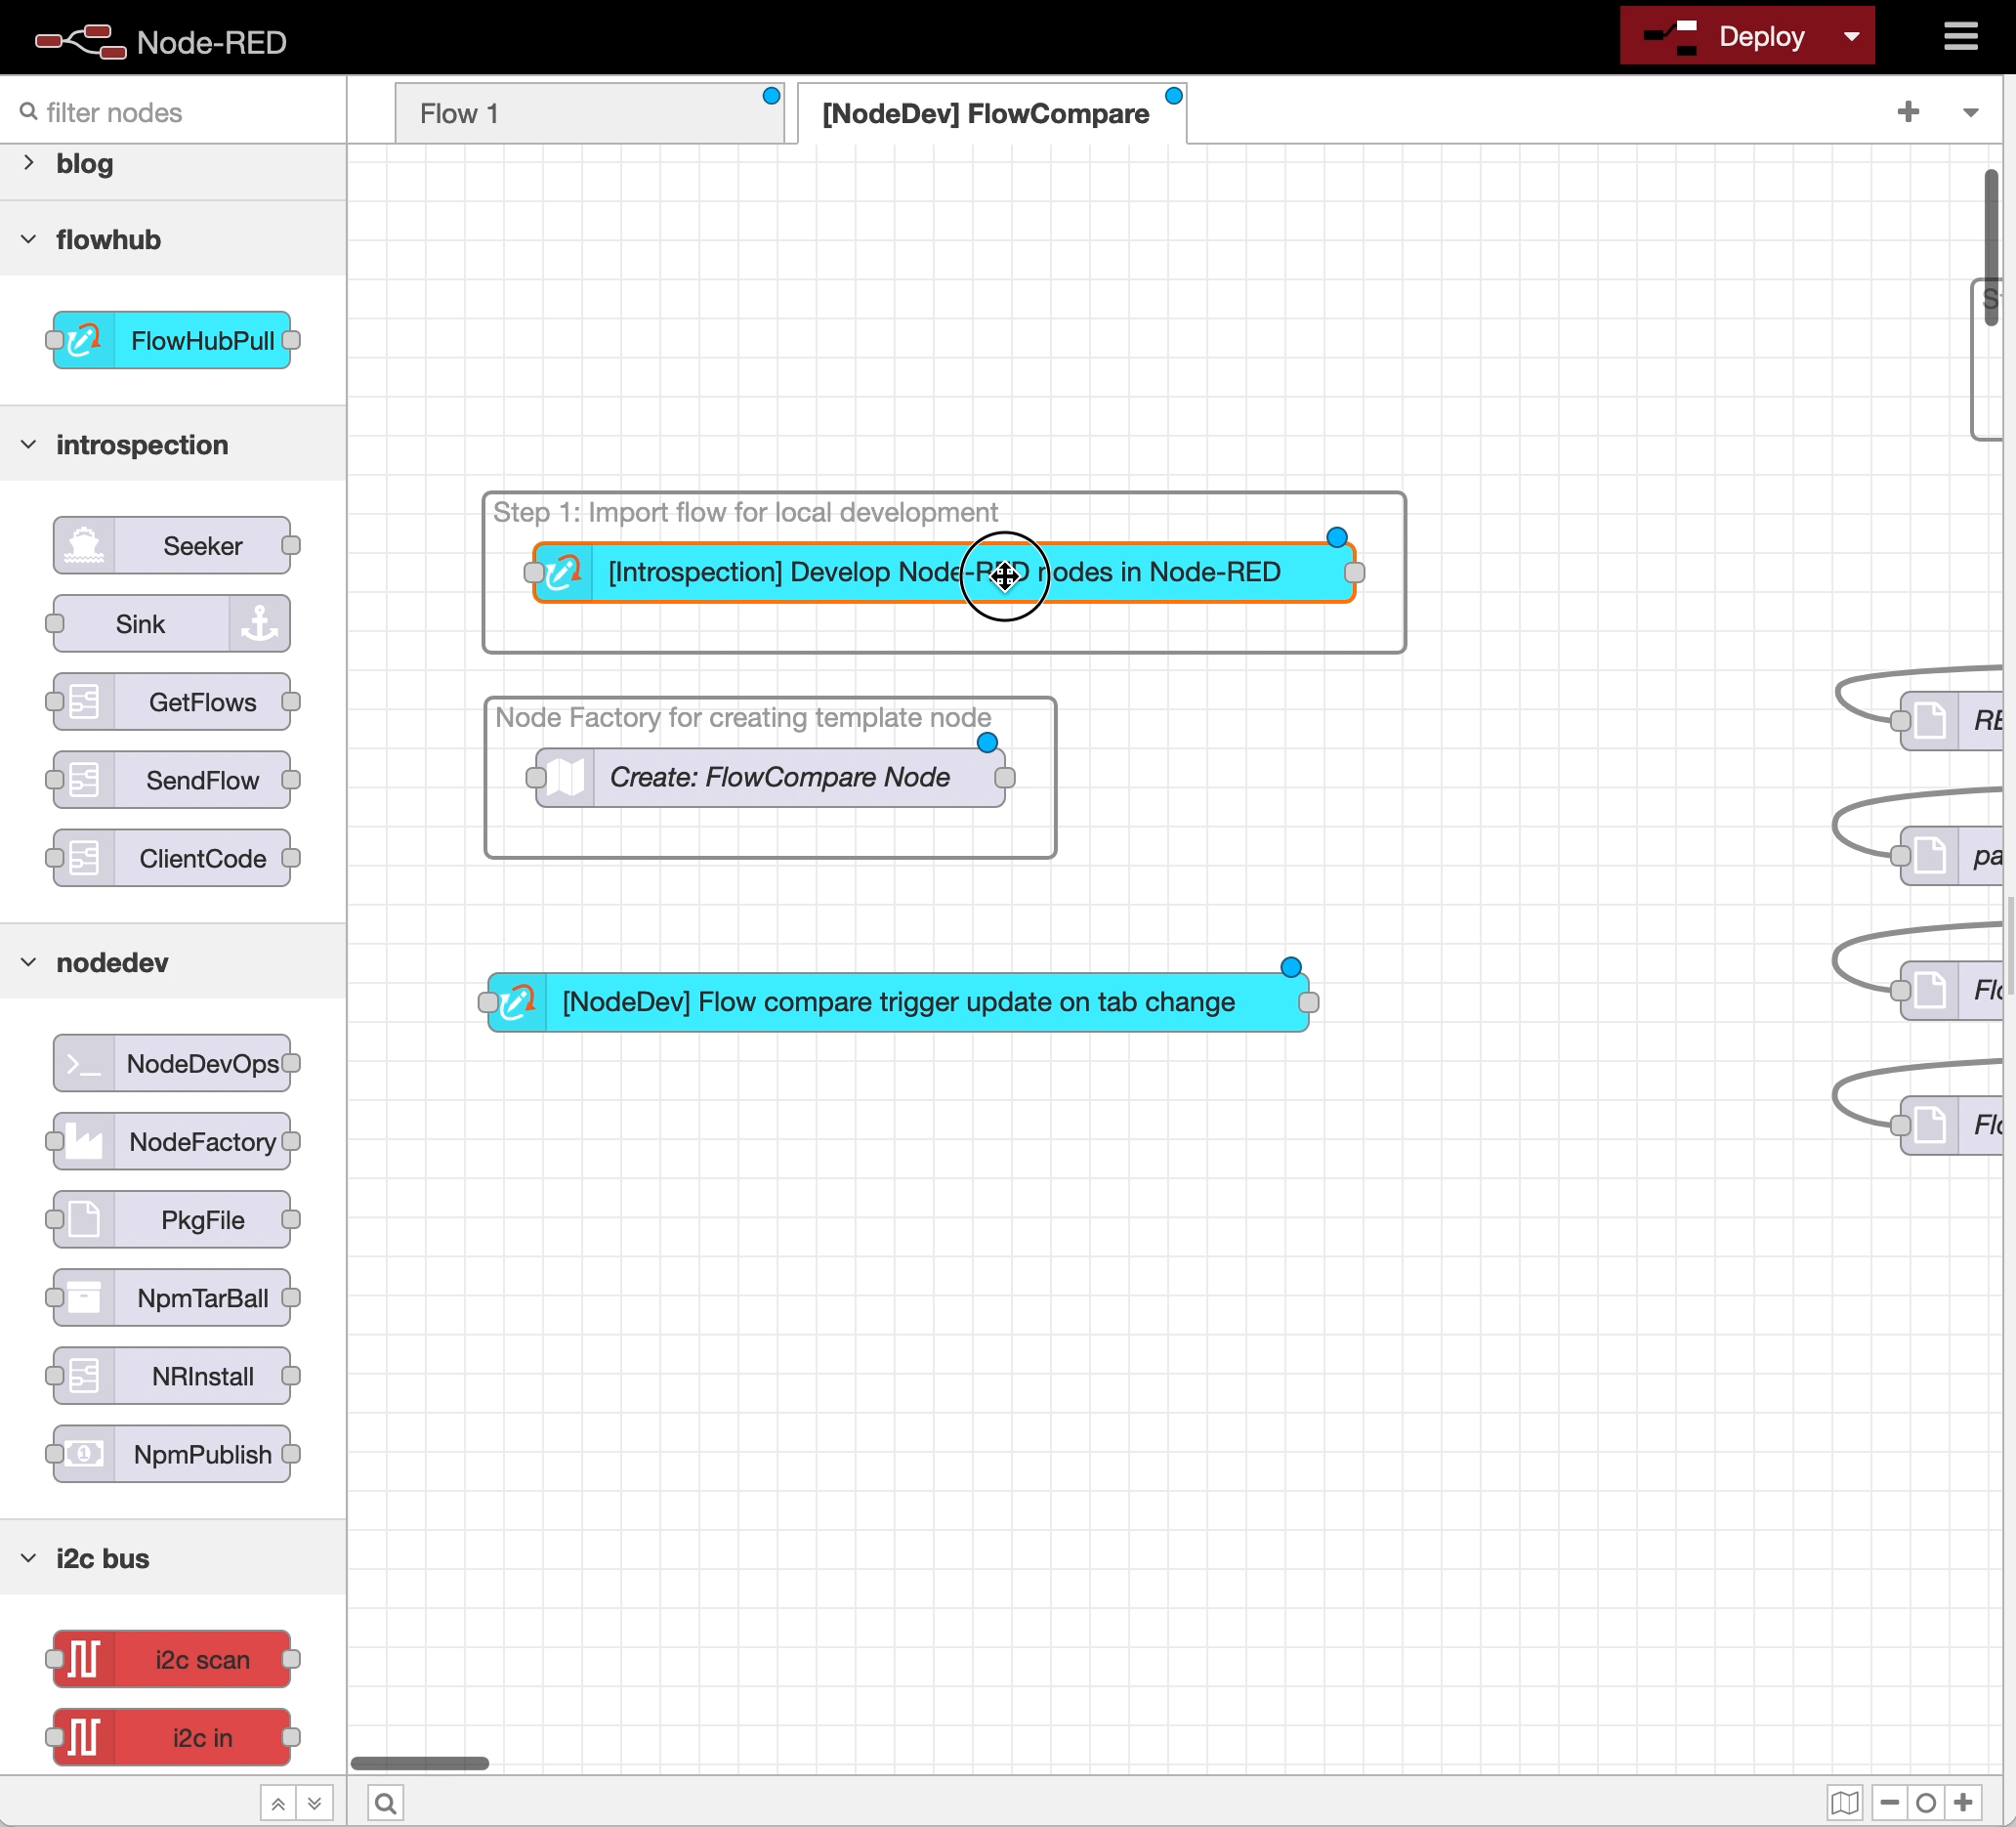Click output port of Create: FlowCompare Node

[1005, 777]
